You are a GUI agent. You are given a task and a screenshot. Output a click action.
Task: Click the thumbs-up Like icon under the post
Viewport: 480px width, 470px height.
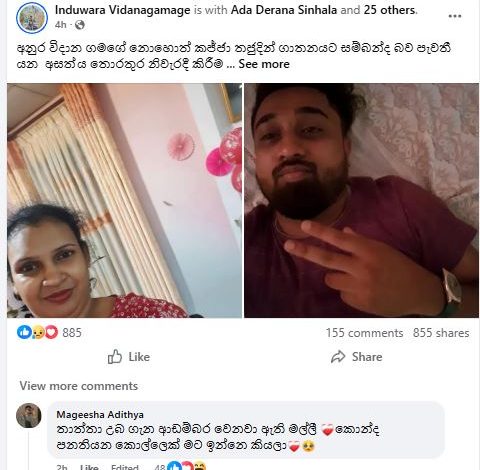click(x=114, y=357)
